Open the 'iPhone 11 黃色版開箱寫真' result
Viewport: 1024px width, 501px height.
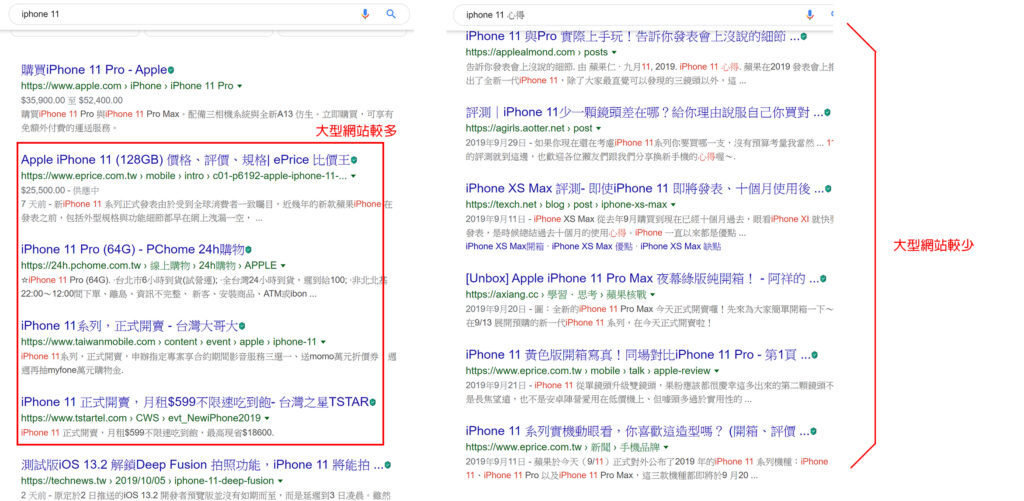[638, 355]
